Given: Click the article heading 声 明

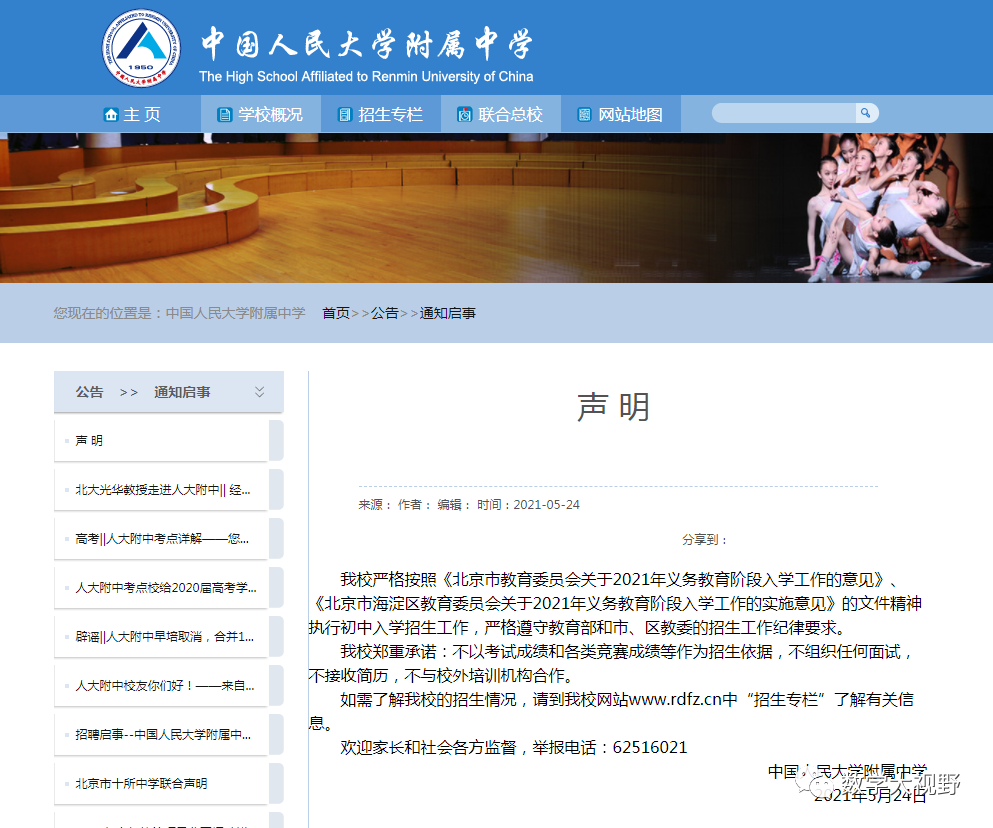Looking at the screenshot, I should point(613,407).
